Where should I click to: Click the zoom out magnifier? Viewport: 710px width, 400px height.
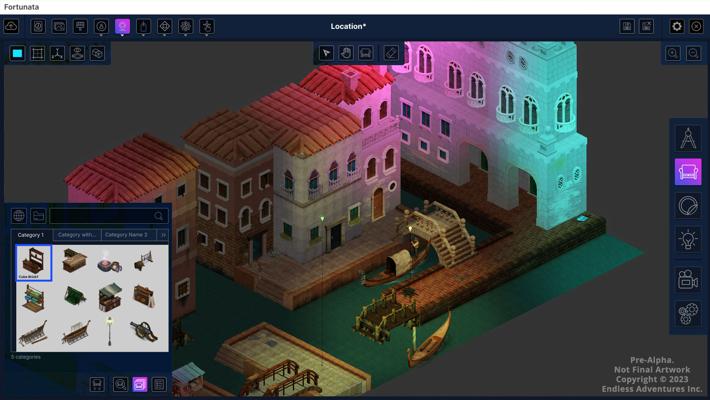(693, 53)
